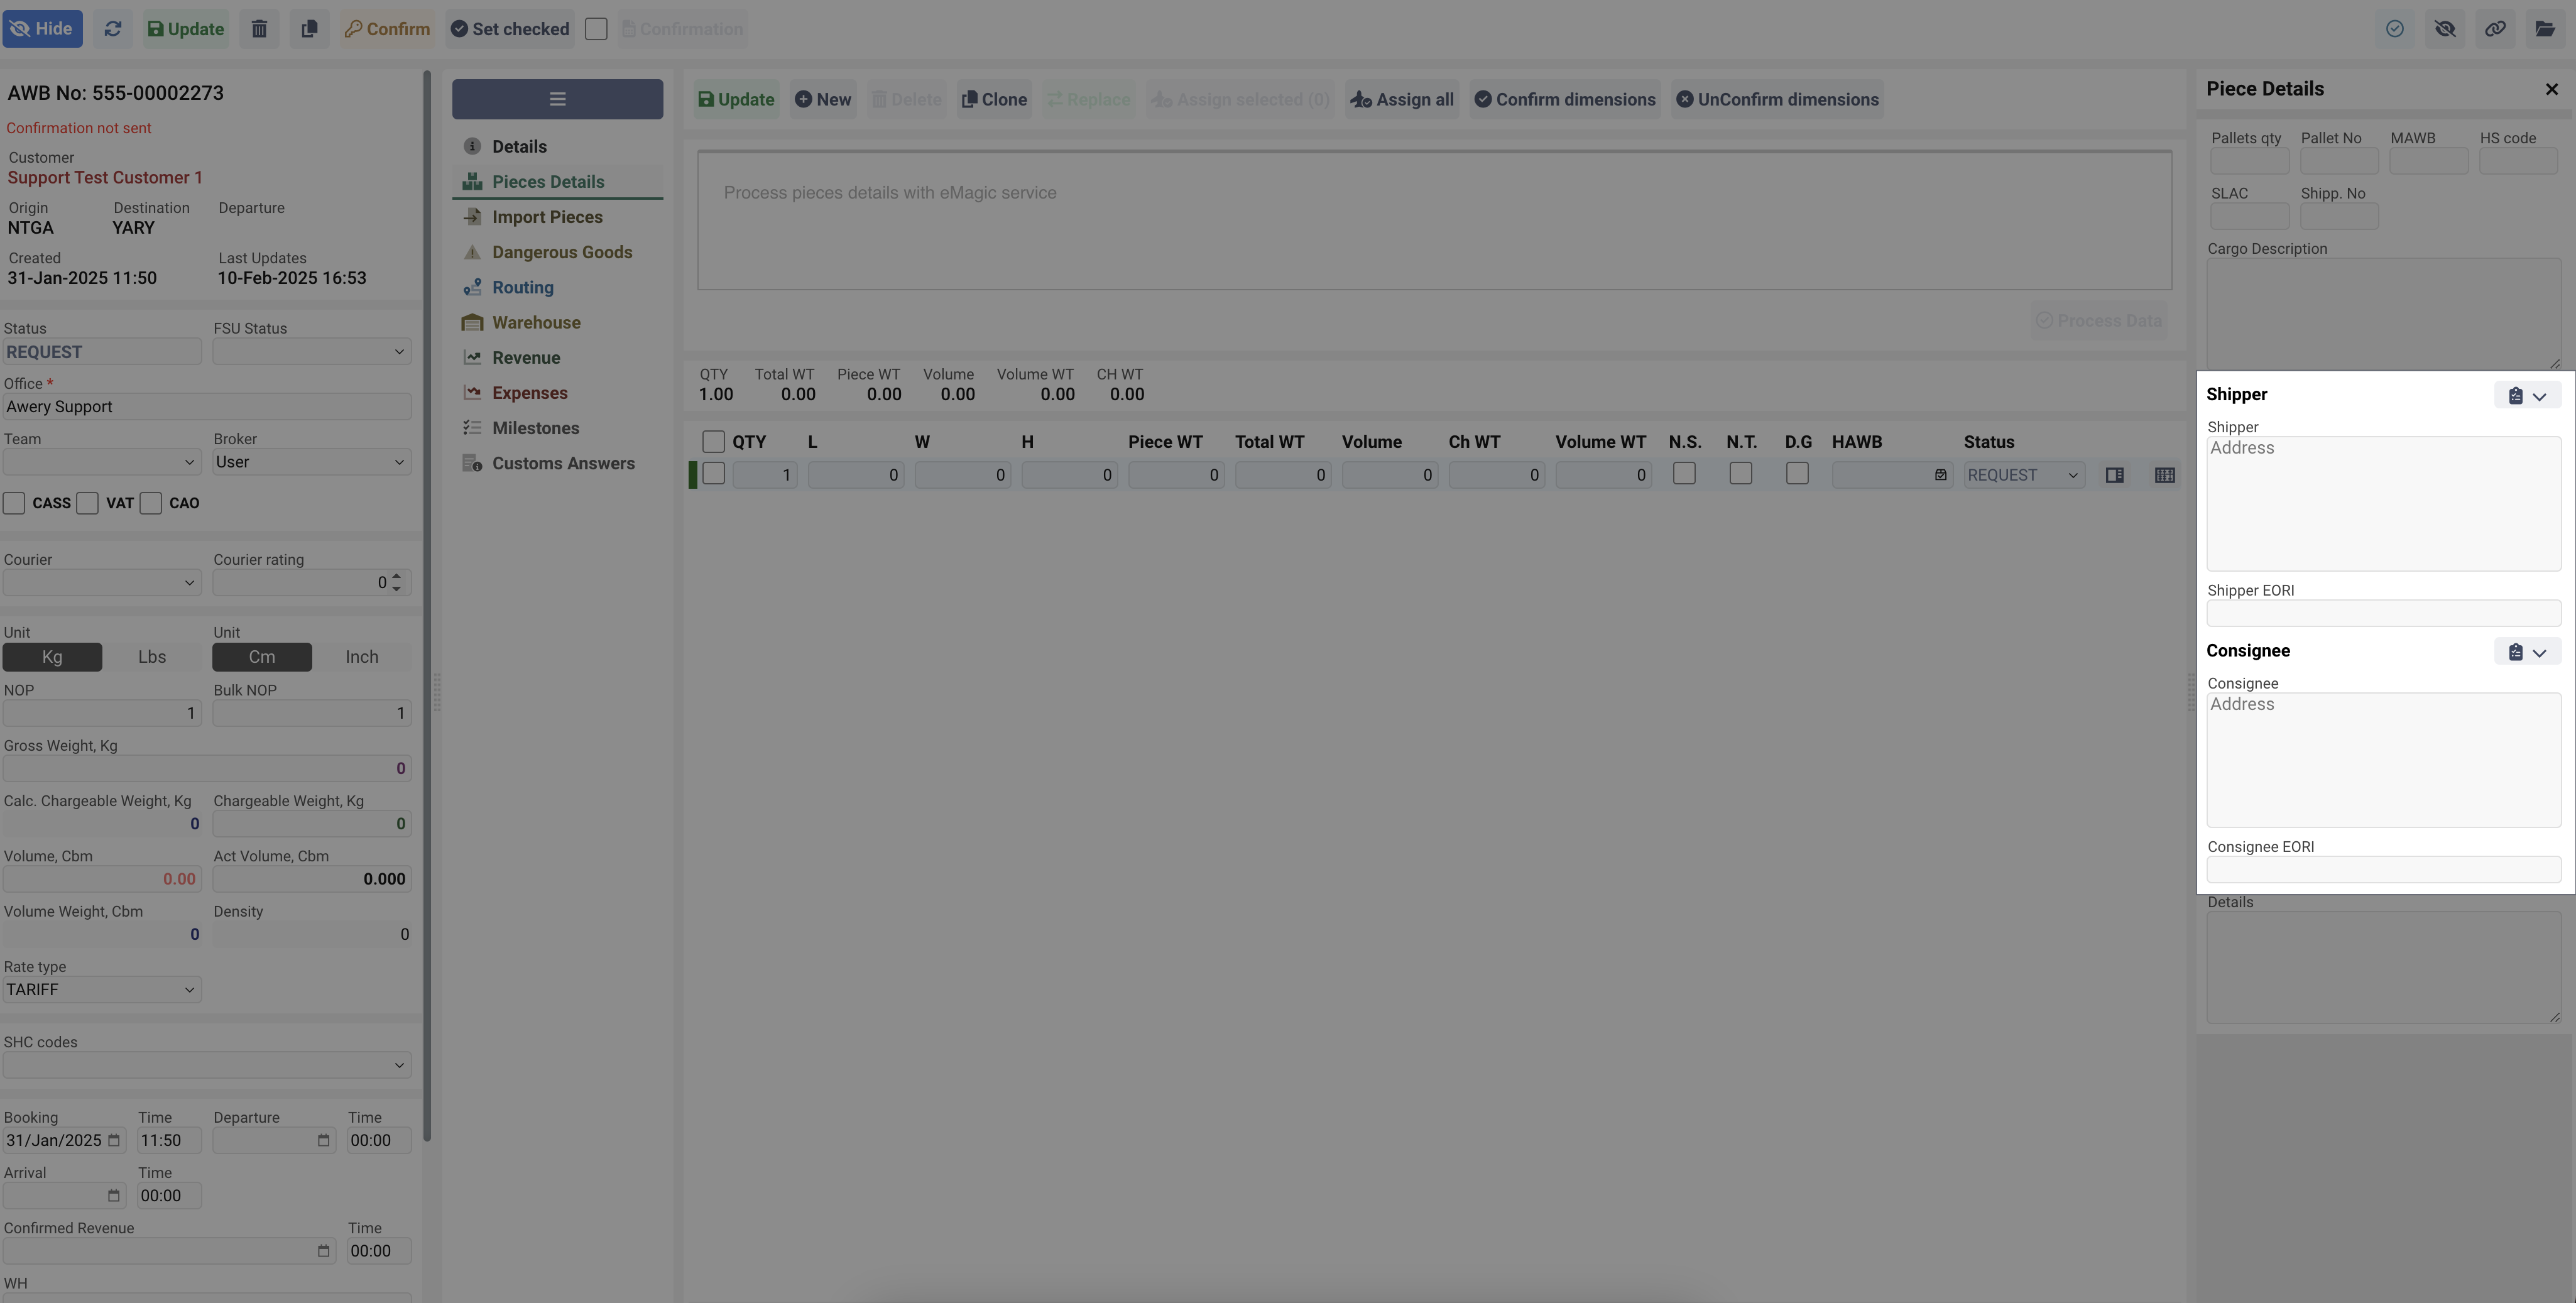Click the link chain icon at top right
The height and width of the screenshot is (1303, 2576).
2495,29
